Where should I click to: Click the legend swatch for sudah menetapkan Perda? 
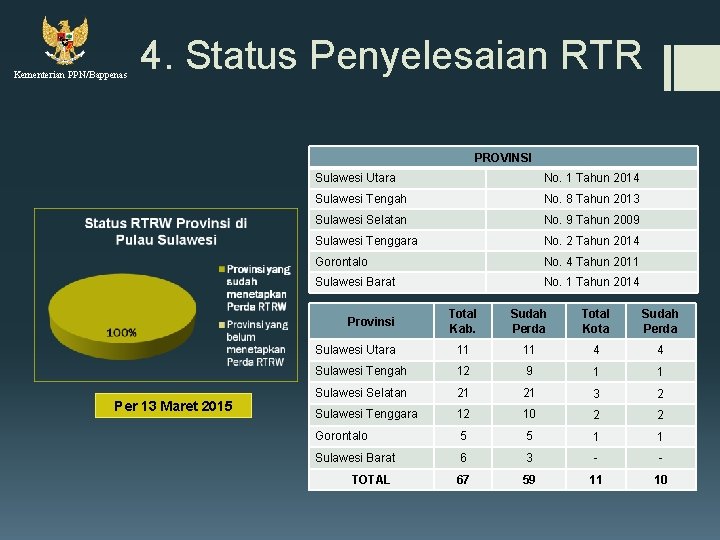(222, 269)
